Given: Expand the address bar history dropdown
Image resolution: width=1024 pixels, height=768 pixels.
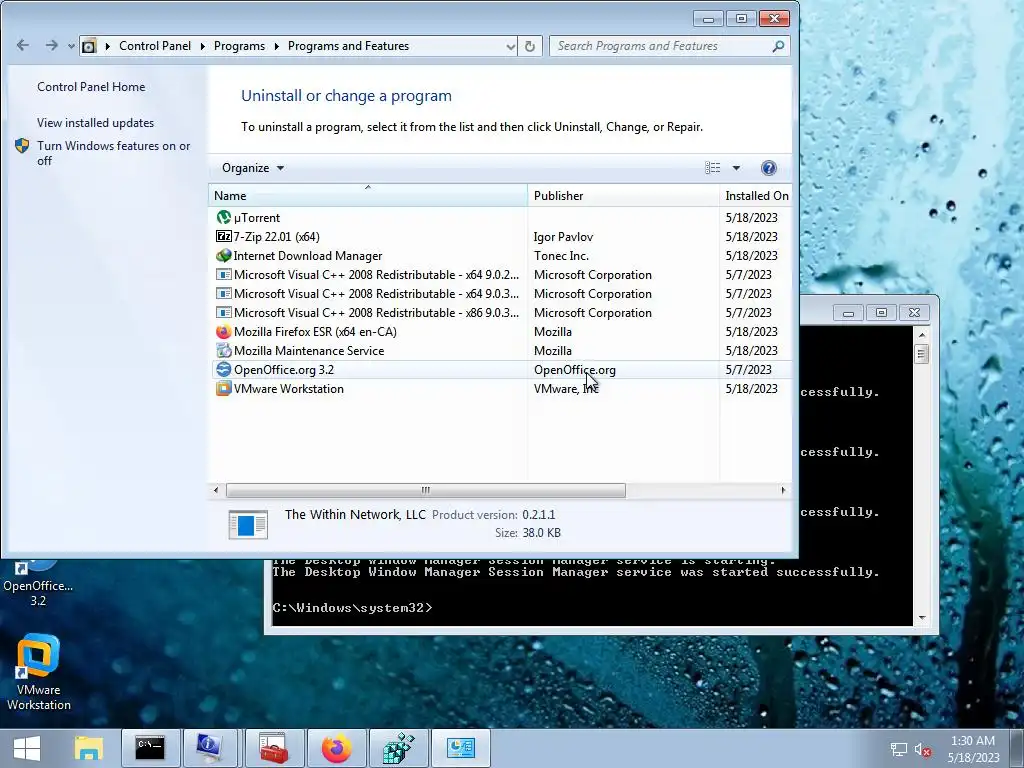Looking at the screenshot, I should (510, 46).
